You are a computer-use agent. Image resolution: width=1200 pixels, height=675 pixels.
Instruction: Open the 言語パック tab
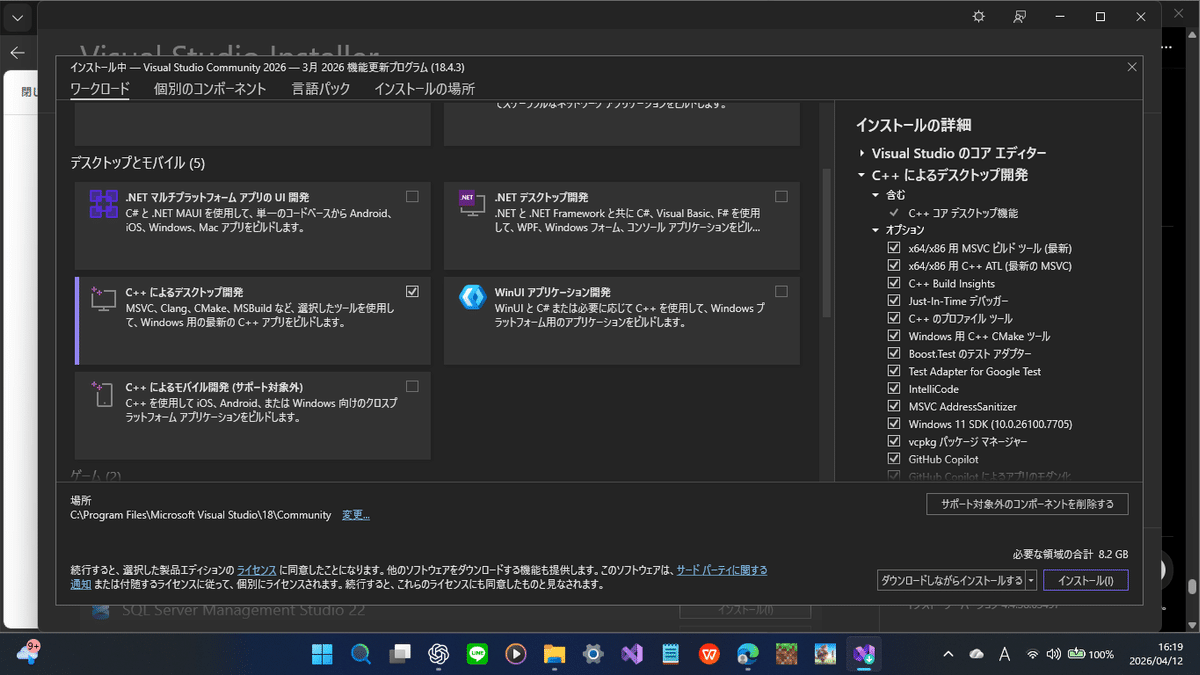coord(320,88)
